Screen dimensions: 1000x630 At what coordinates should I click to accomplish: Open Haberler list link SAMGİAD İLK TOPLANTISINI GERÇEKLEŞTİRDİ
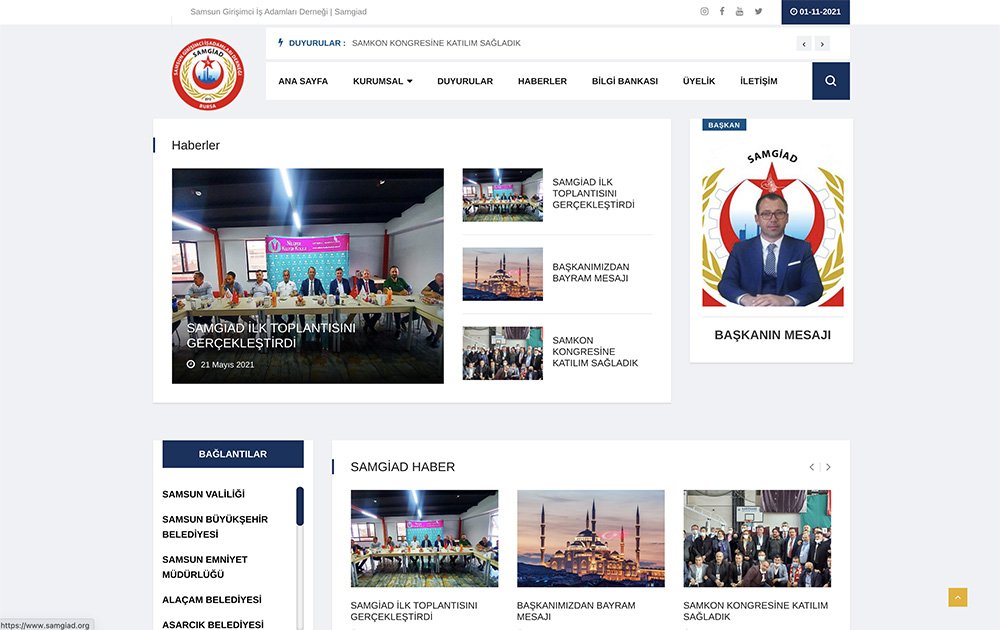point(593,193)
